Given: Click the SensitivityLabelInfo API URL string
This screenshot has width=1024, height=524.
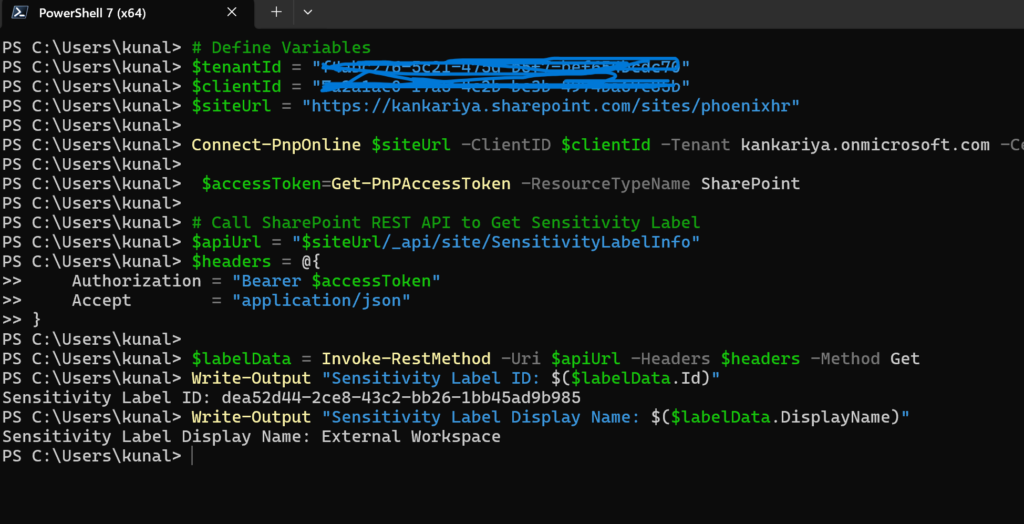Looking at the screenshot, I should click(x=496, y=242).
